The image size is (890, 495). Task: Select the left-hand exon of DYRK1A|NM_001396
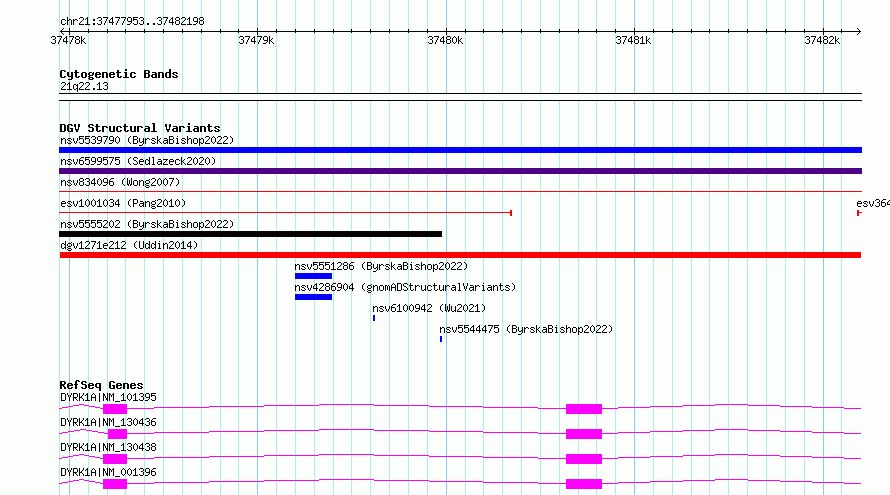115,484
